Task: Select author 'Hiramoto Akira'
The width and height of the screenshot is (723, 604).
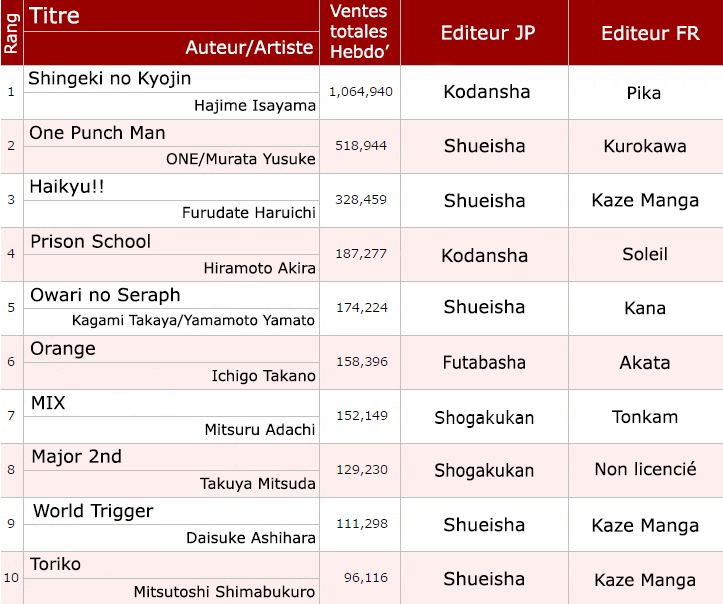Action: (x=260, y=268)
